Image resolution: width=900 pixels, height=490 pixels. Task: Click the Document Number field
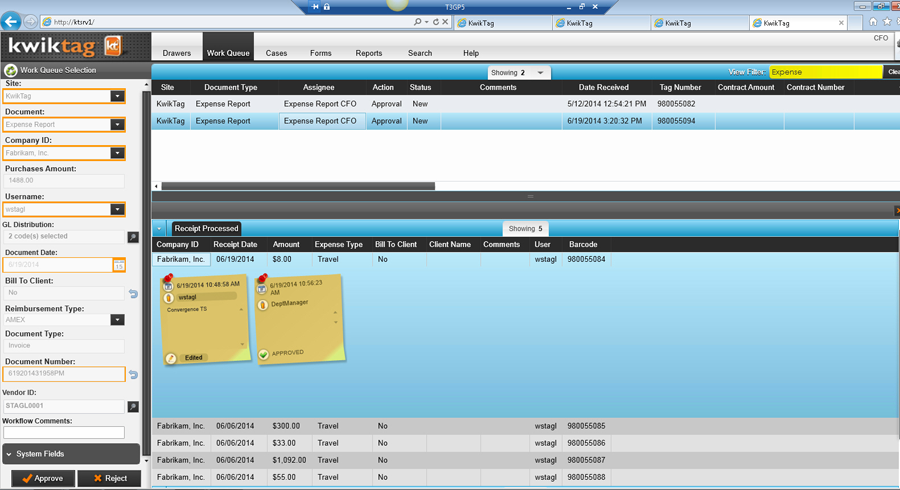click(64, 374)
